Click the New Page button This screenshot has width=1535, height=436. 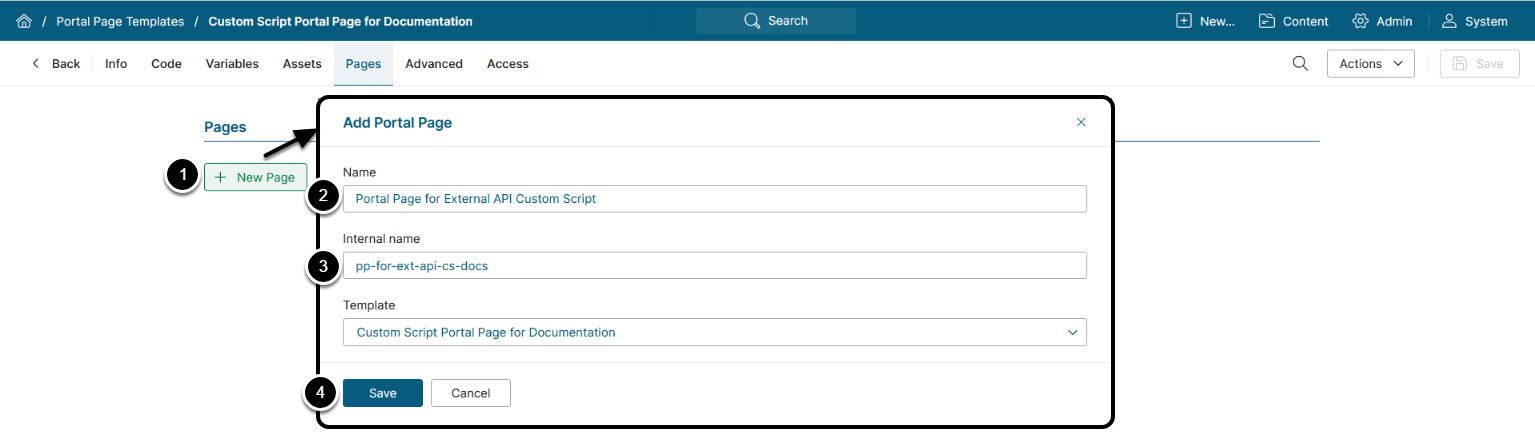[255, 177]
